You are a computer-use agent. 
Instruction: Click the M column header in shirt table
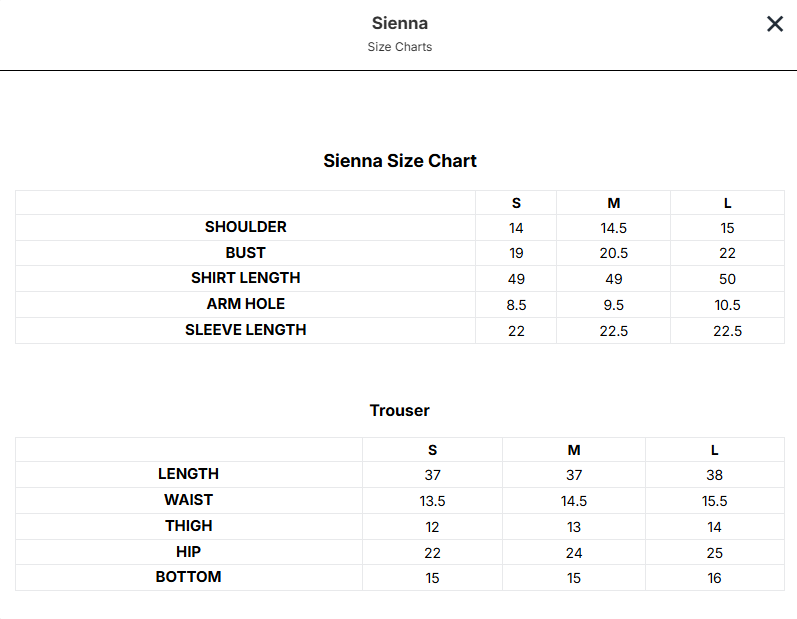point(614,203)
